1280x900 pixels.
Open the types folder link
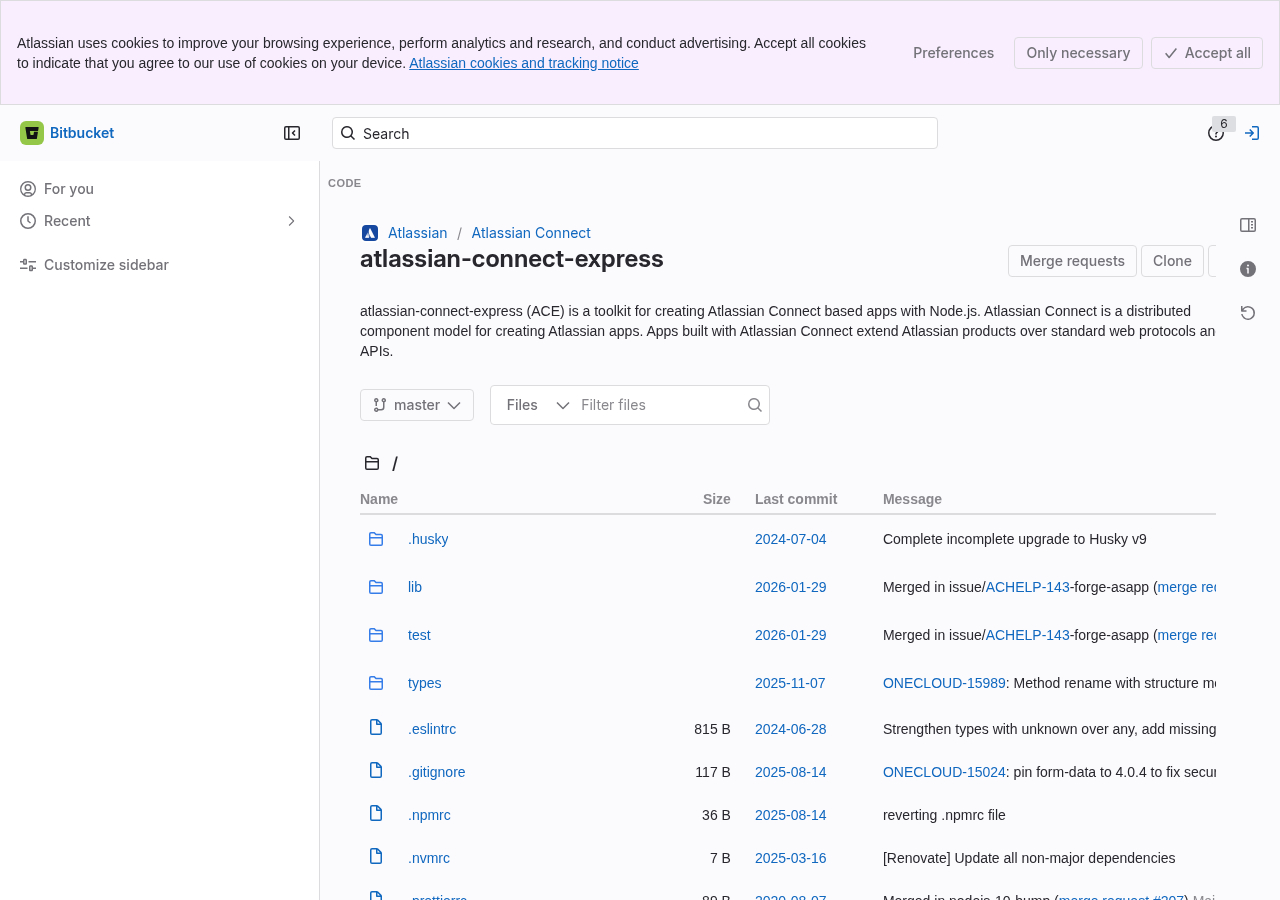click(x=424, y=683)
